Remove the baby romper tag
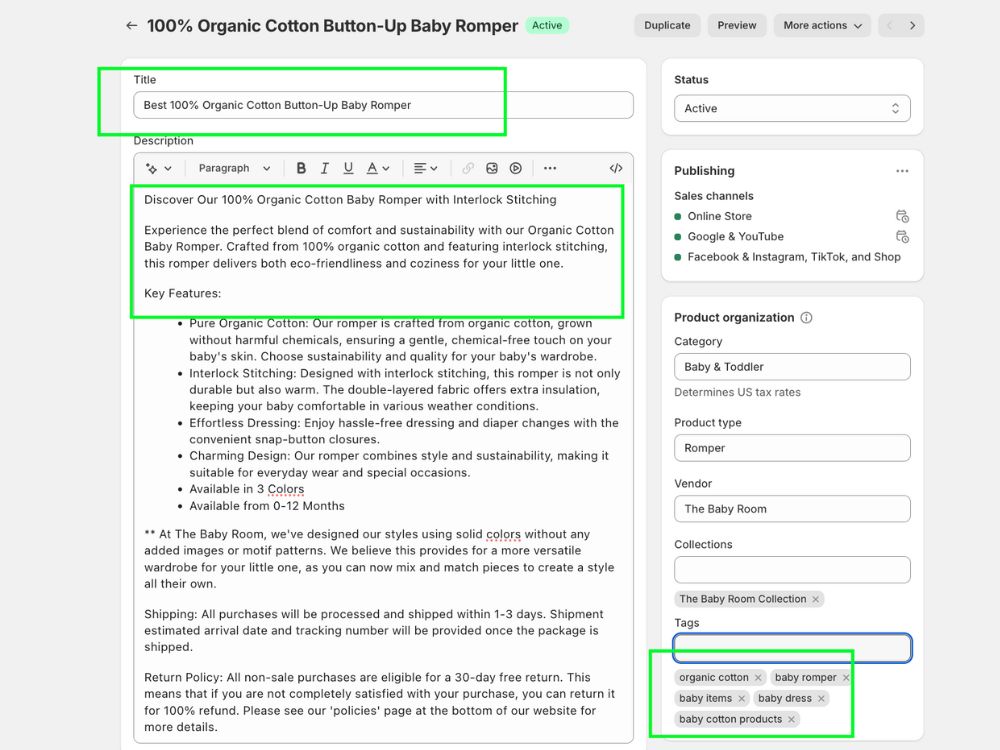1000x750 pixels. click(x=846, y=678)
